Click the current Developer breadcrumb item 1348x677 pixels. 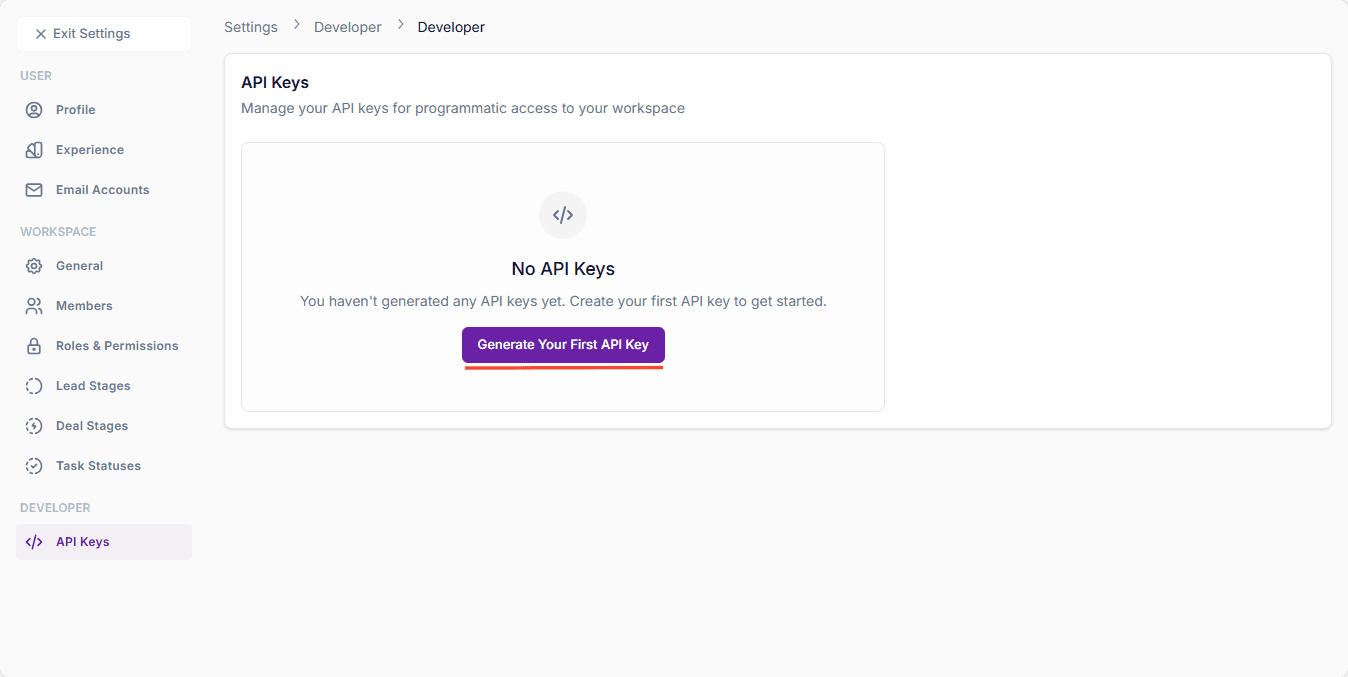click(451, 26)
